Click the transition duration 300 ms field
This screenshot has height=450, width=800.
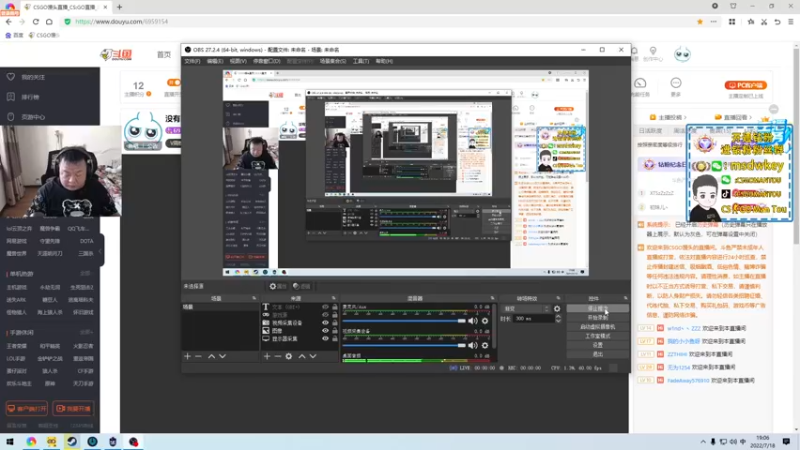(x=533, y=318)
